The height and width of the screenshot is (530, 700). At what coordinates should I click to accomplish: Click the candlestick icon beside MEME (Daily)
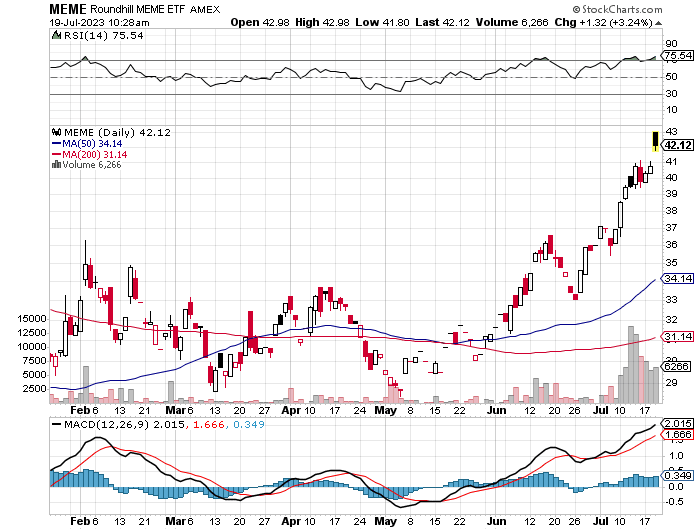[56, 132]
